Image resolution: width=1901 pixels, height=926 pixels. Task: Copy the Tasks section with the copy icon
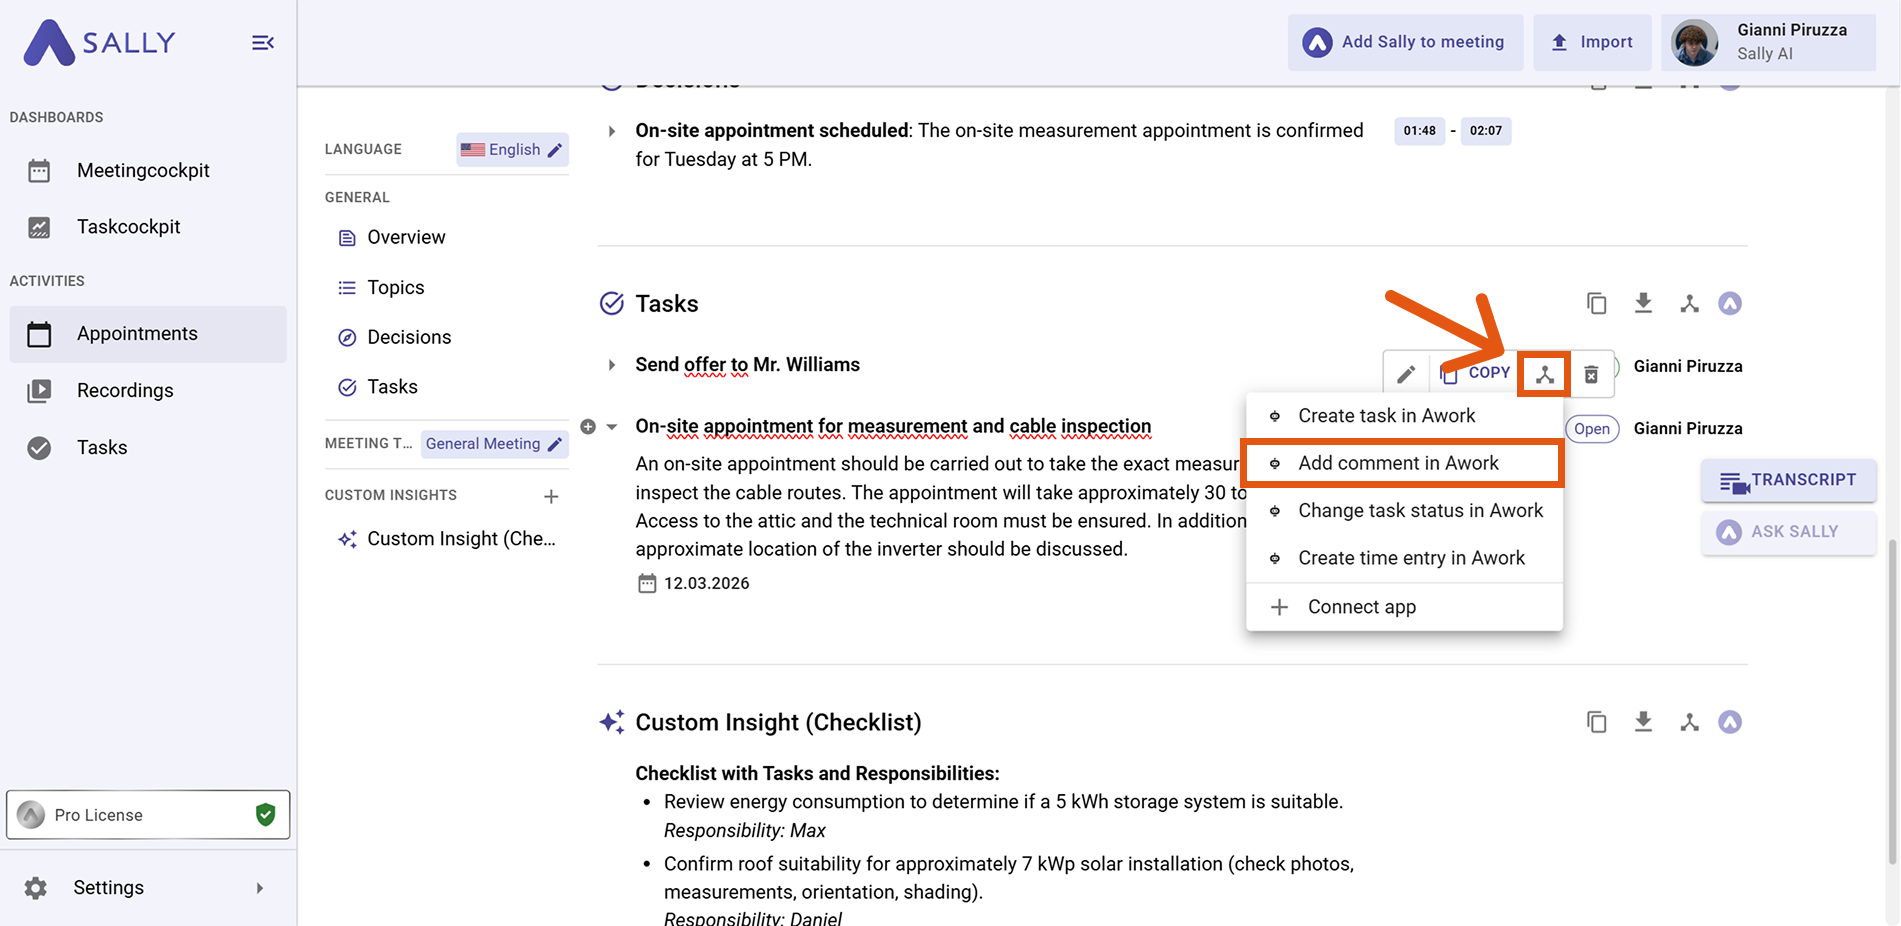pos(1597,303)
